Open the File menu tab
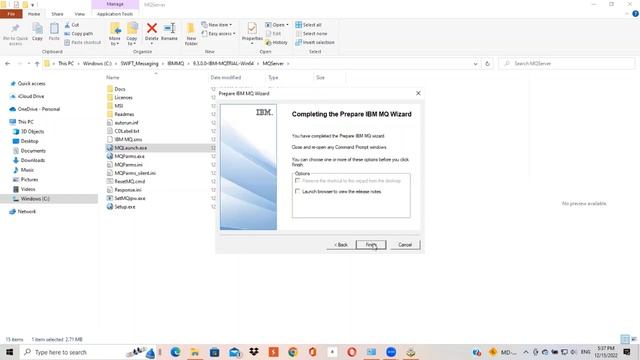640x360 pixels. (11, 14)
